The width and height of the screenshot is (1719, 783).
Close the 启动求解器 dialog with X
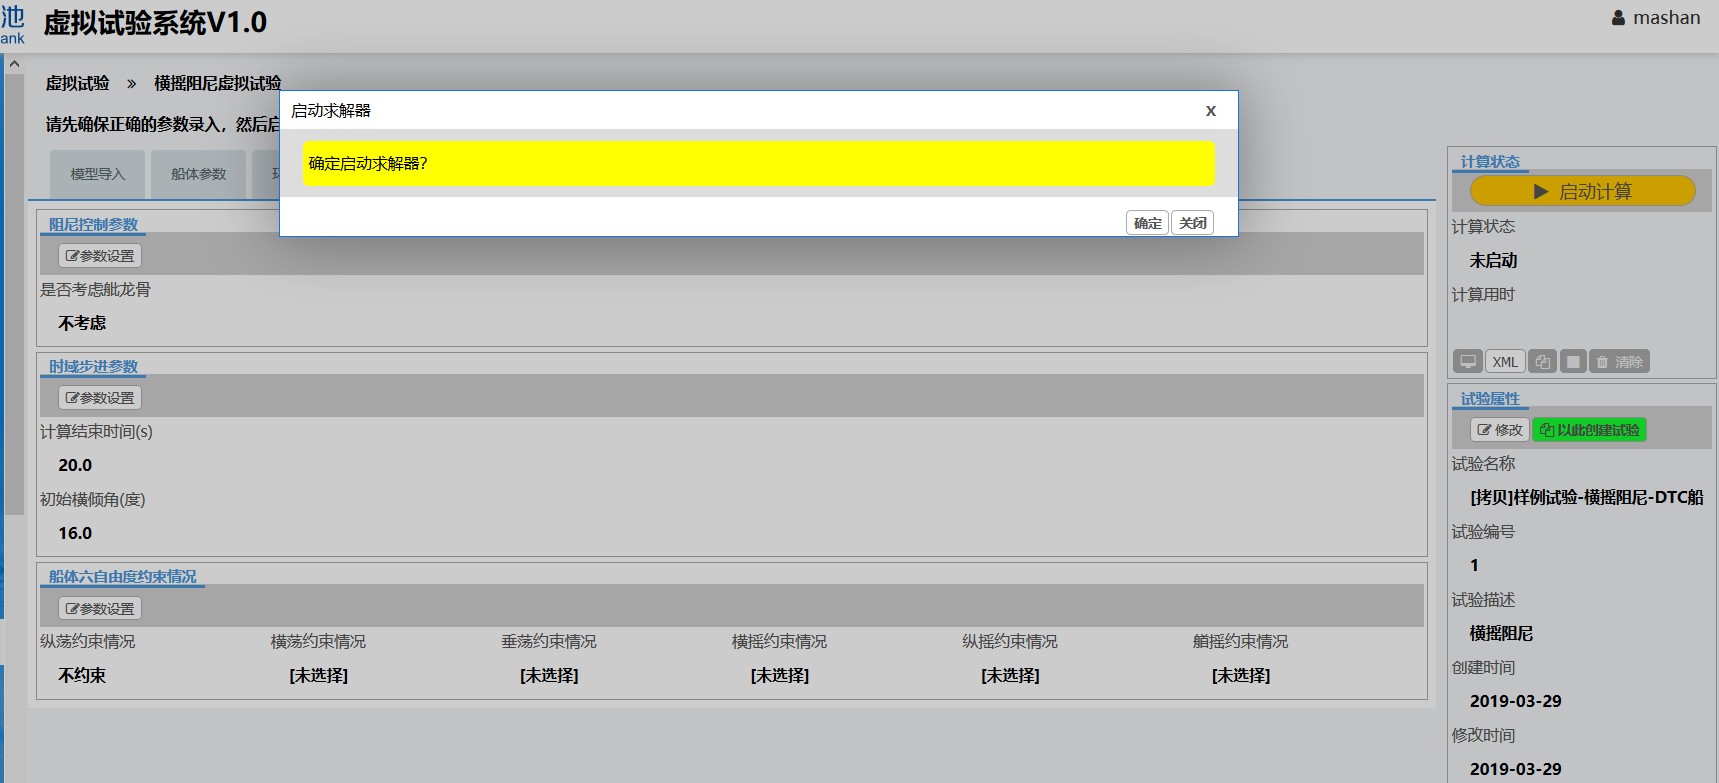(x=1210, y=111)
